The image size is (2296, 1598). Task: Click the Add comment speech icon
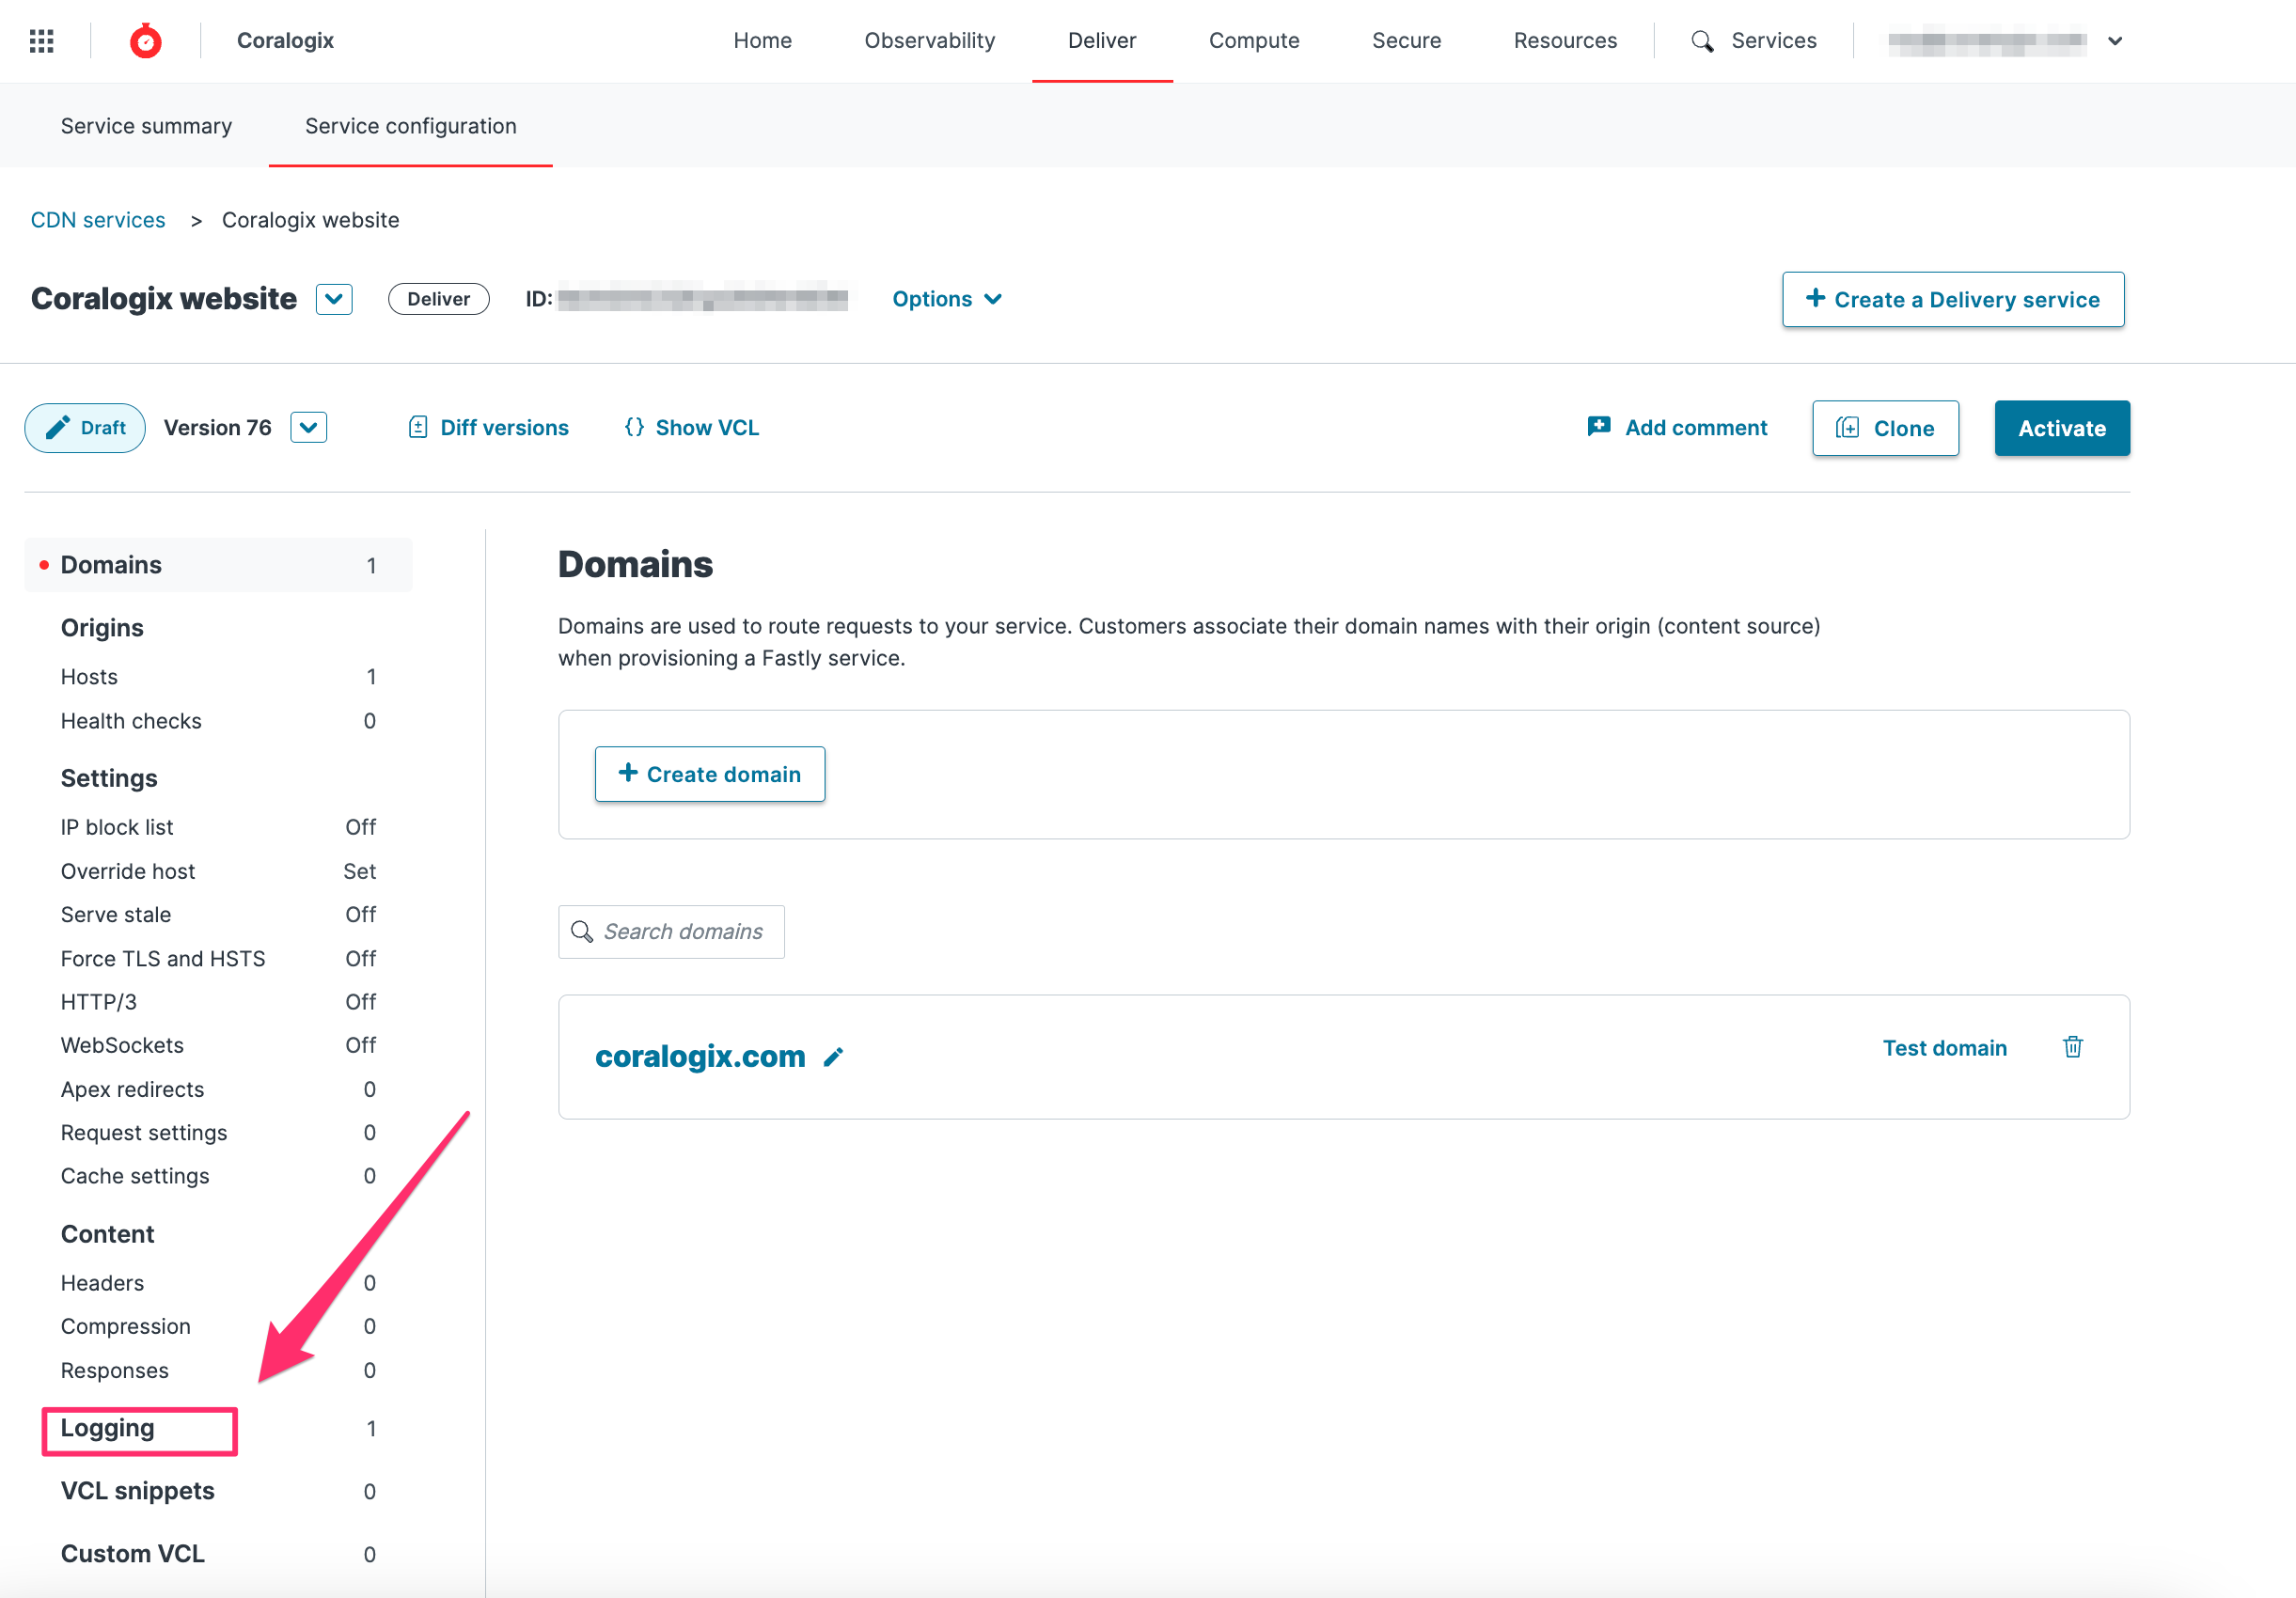click(x=1599, y=427)
